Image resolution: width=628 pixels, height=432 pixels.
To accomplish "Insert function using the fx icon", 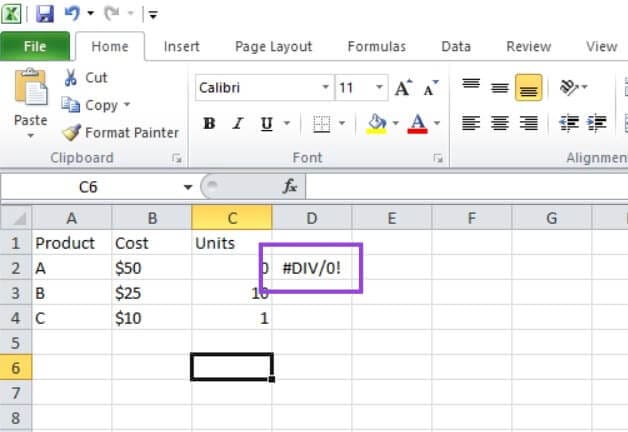I will pyautogui.click(x=290, y=187).
